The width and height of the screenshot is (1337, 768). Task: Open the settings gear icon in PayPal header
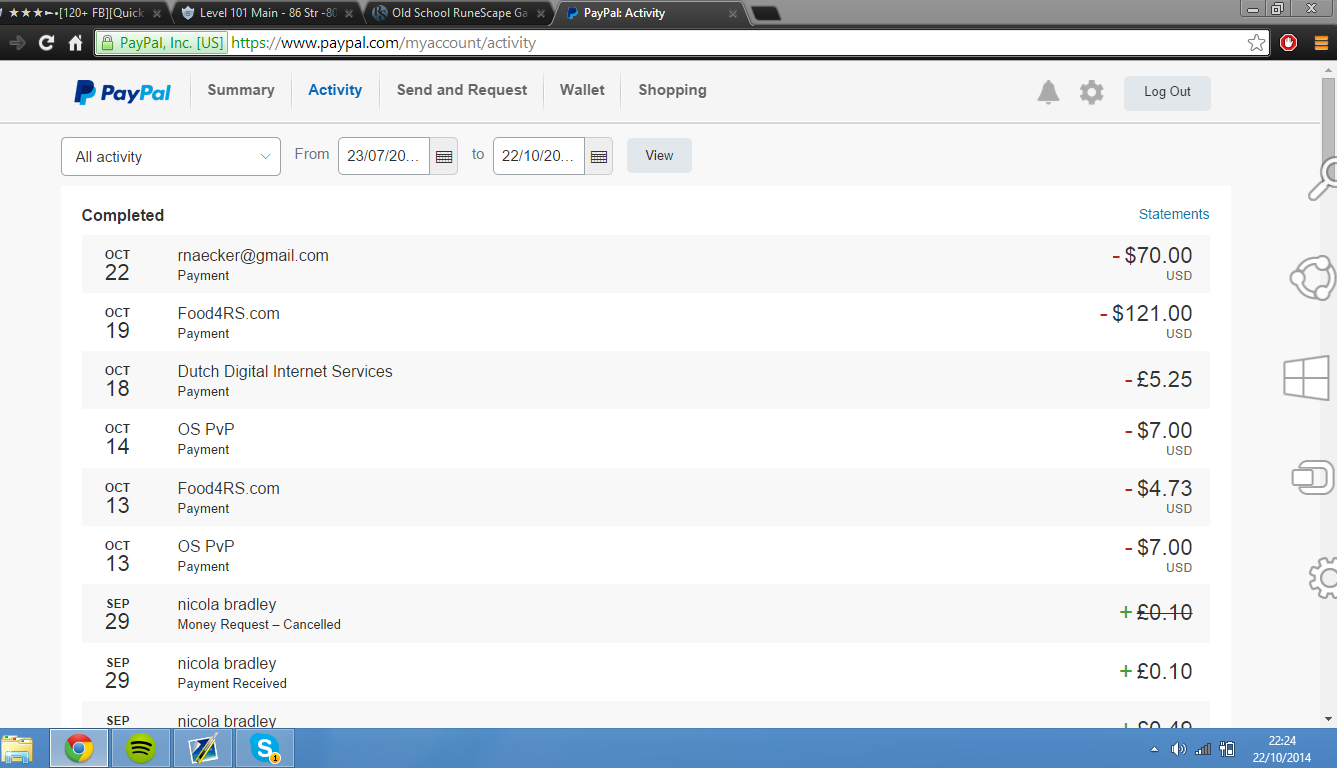pyautogui.click(x=1091, y=93)
